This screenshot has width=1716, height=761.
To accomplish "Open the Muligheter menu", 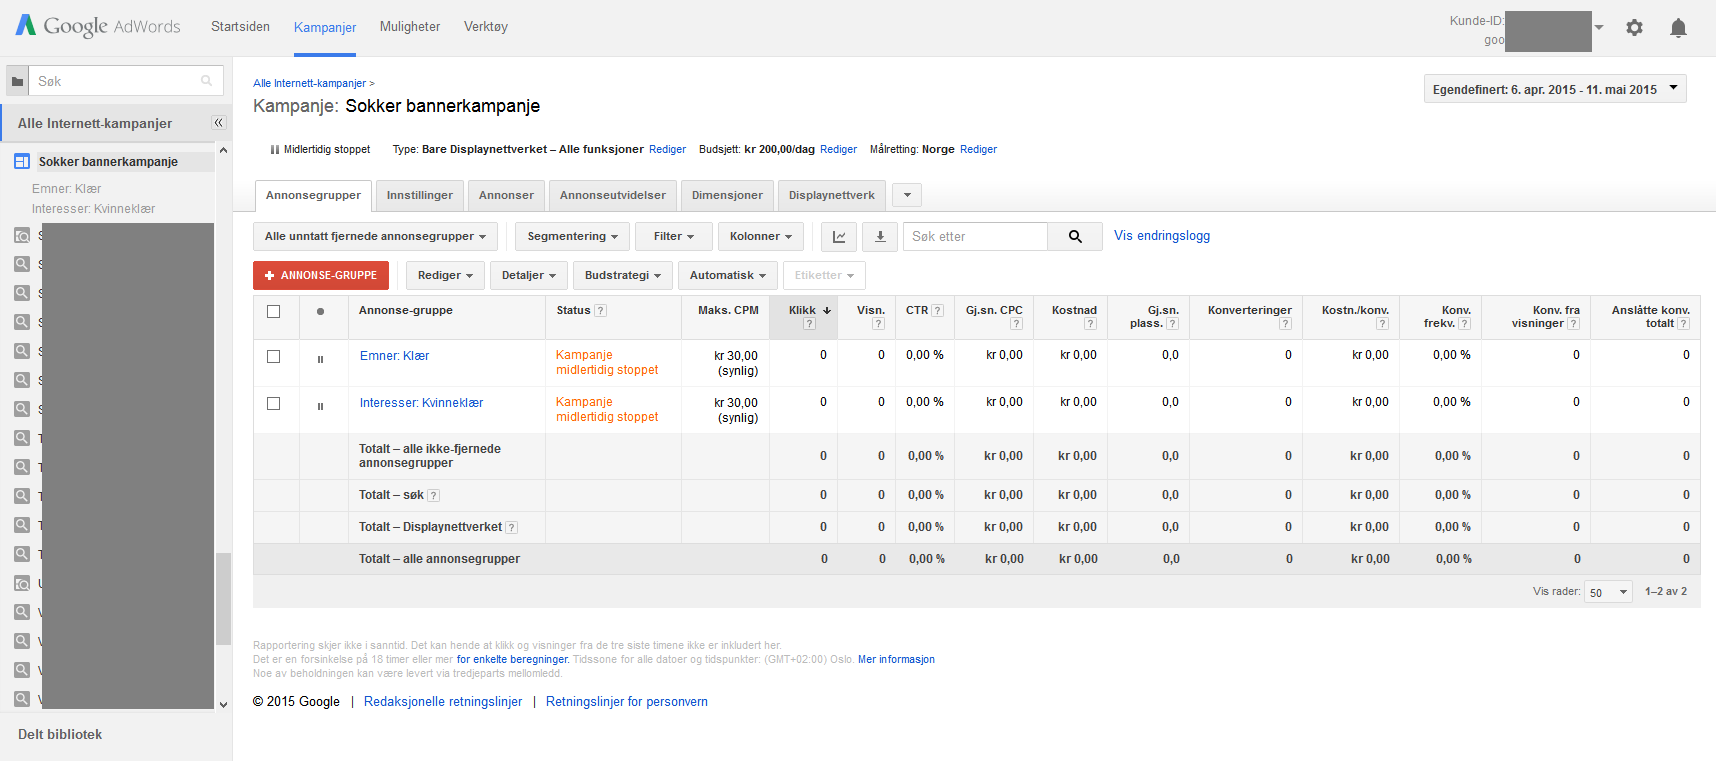I will pyautogui.click(x=410, y=27).
